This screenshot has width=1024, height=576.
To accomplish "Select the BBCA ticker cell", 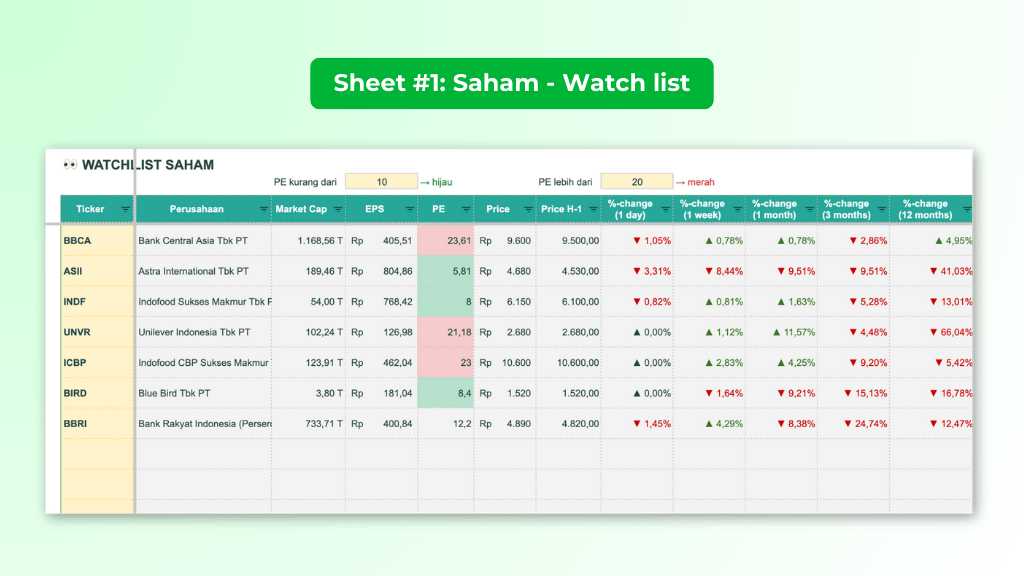I will point(80,240).
